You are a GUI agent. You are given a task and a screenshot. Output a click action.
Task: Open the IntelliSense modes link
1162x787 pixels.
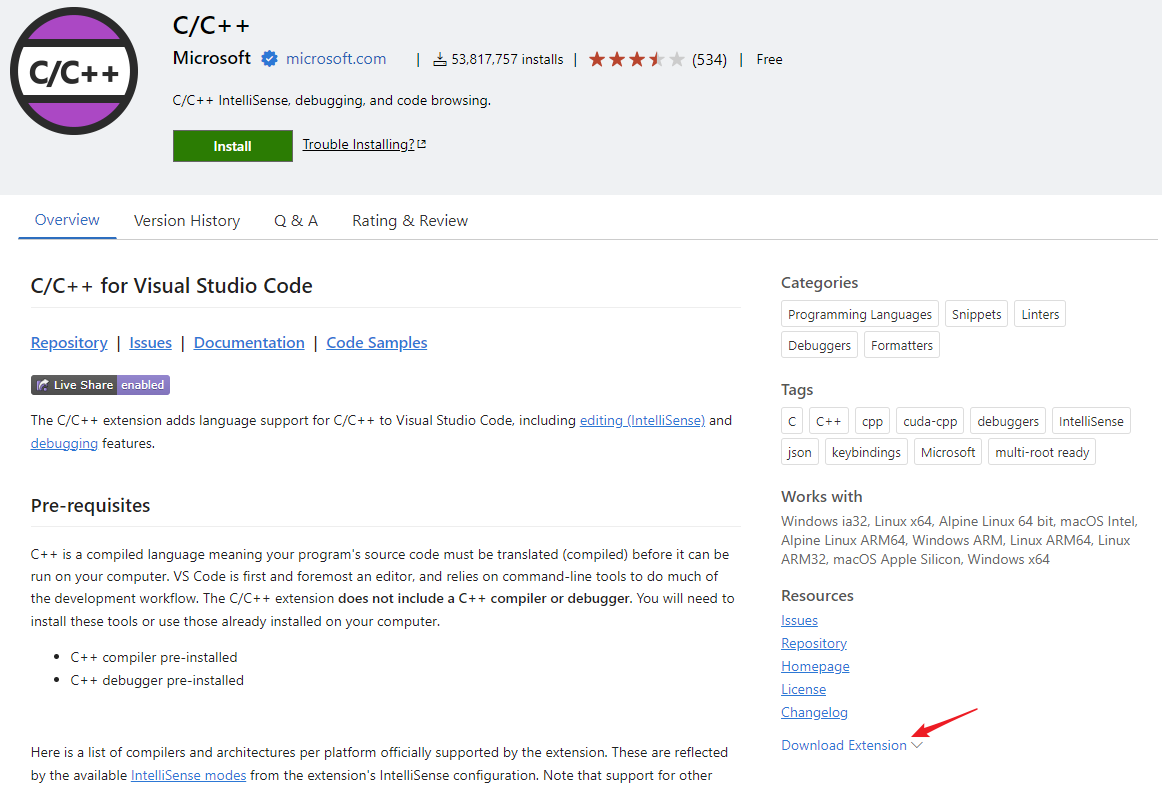(188, 775)
